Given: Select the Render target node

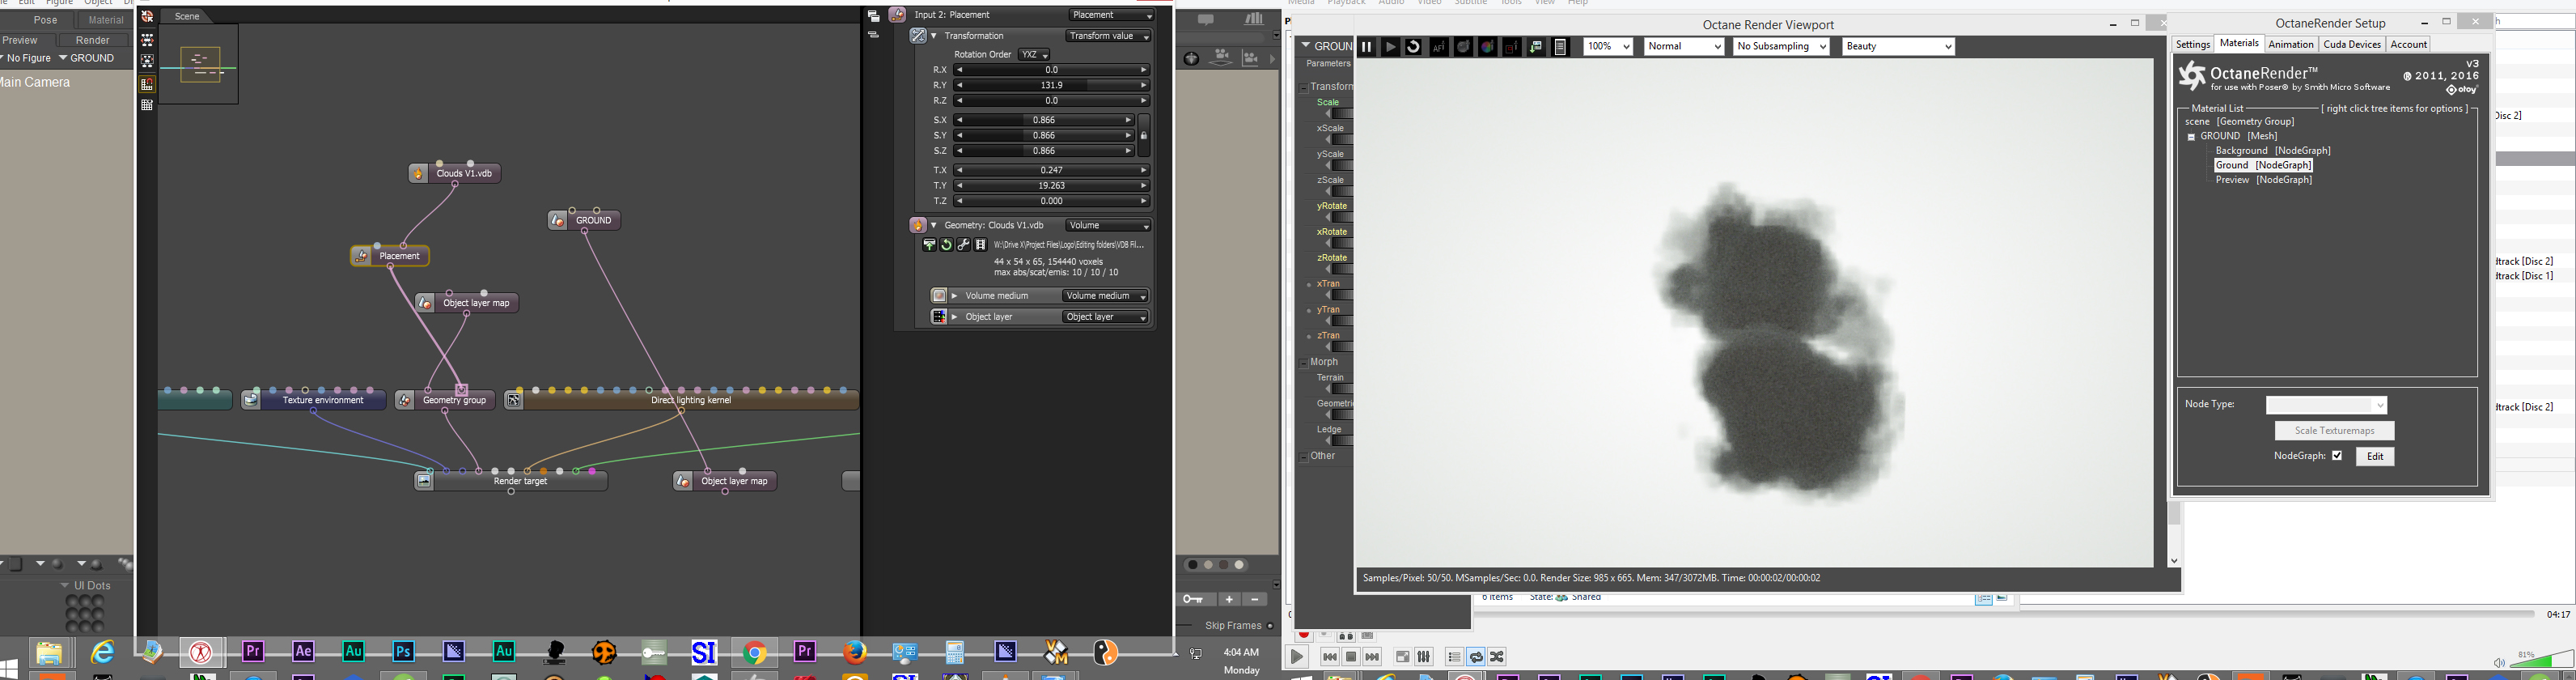Looking at the screenshot, I should click(x=511, y=481).
